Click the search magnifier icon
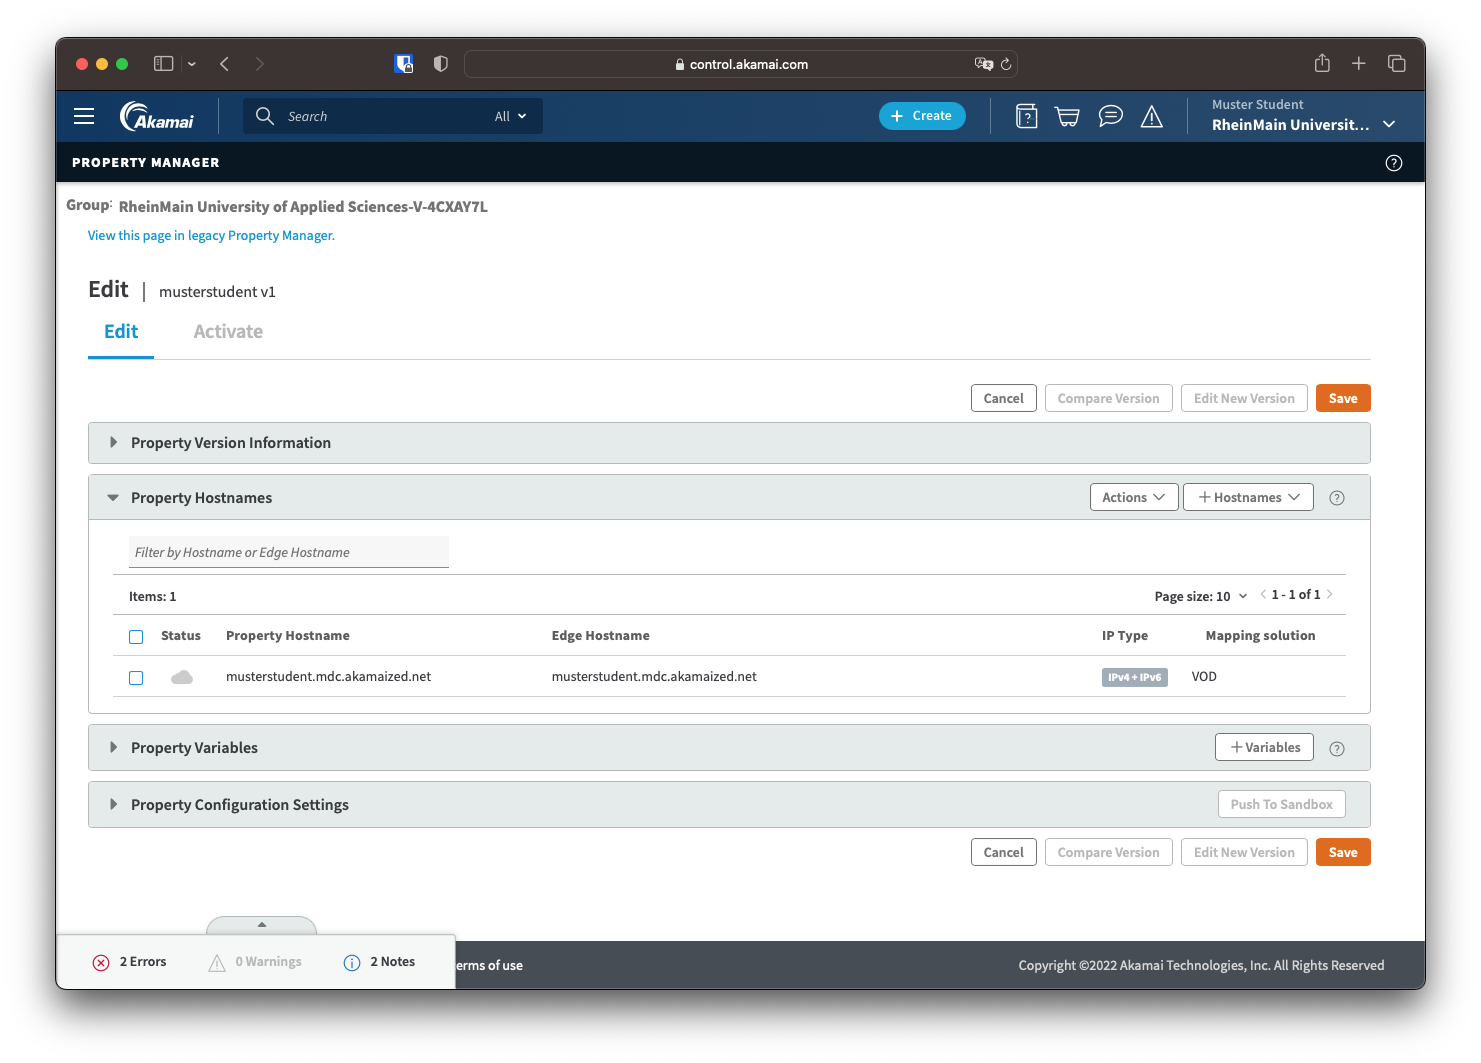This screenshot has height=1063, width=1481. point(265,116)
